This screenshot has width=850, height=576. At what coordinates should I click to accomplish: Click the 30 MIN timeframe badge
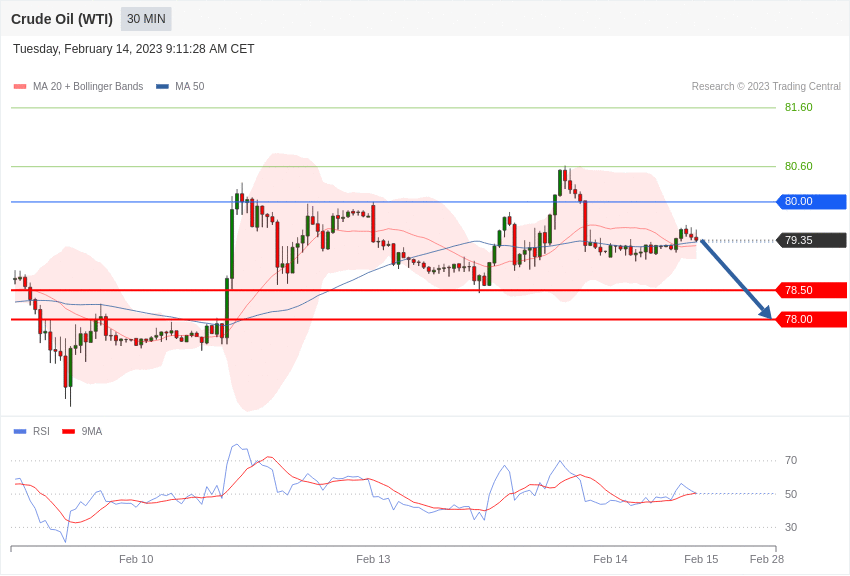(146, 19)
